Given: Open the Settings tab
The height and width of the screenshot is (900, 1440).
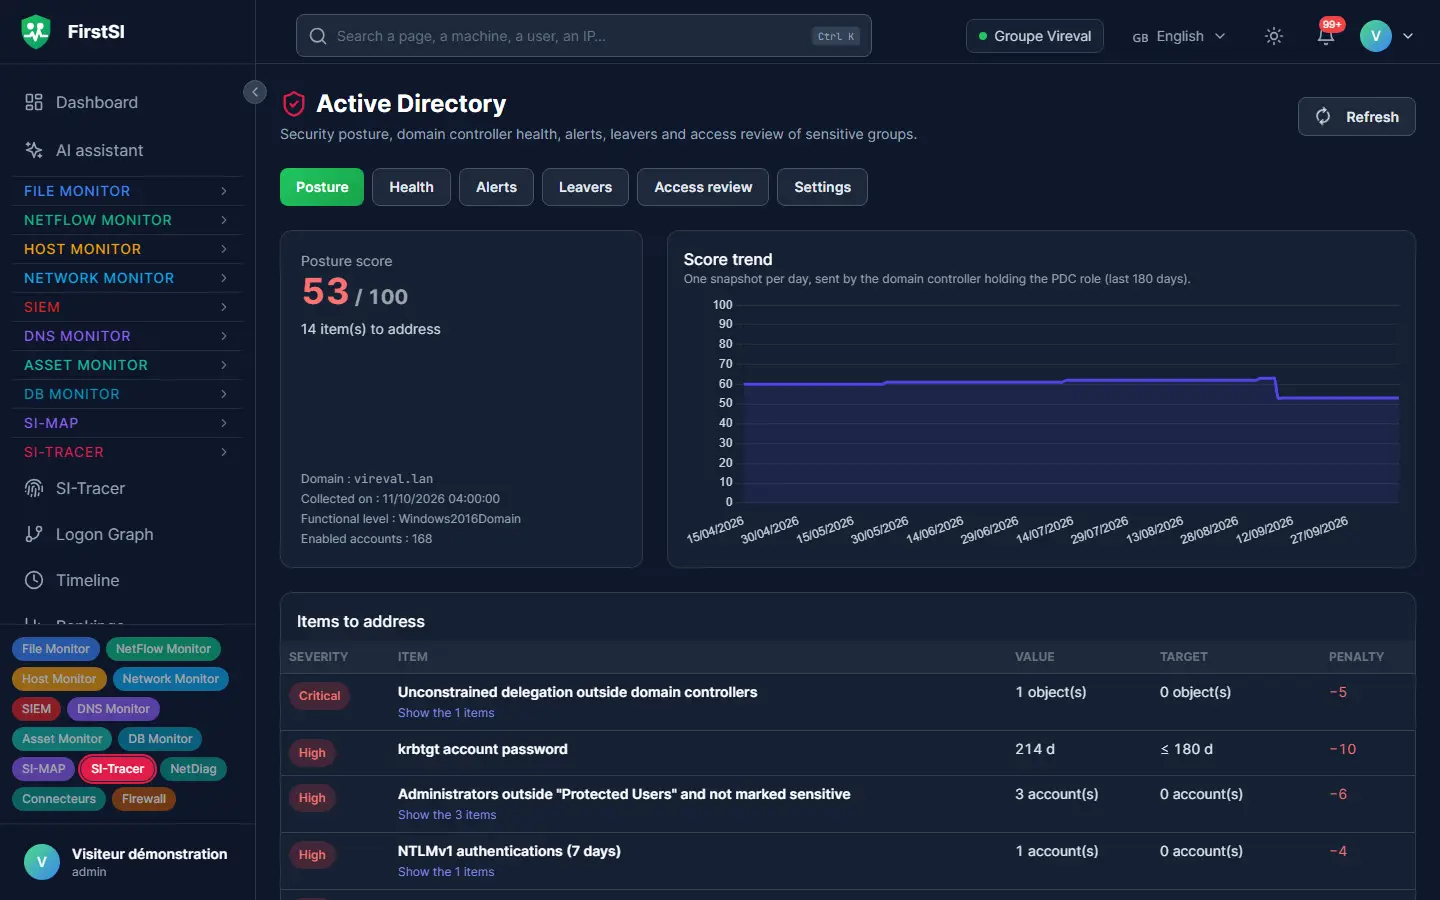Looking at the screenshot, I should [822, 187].
